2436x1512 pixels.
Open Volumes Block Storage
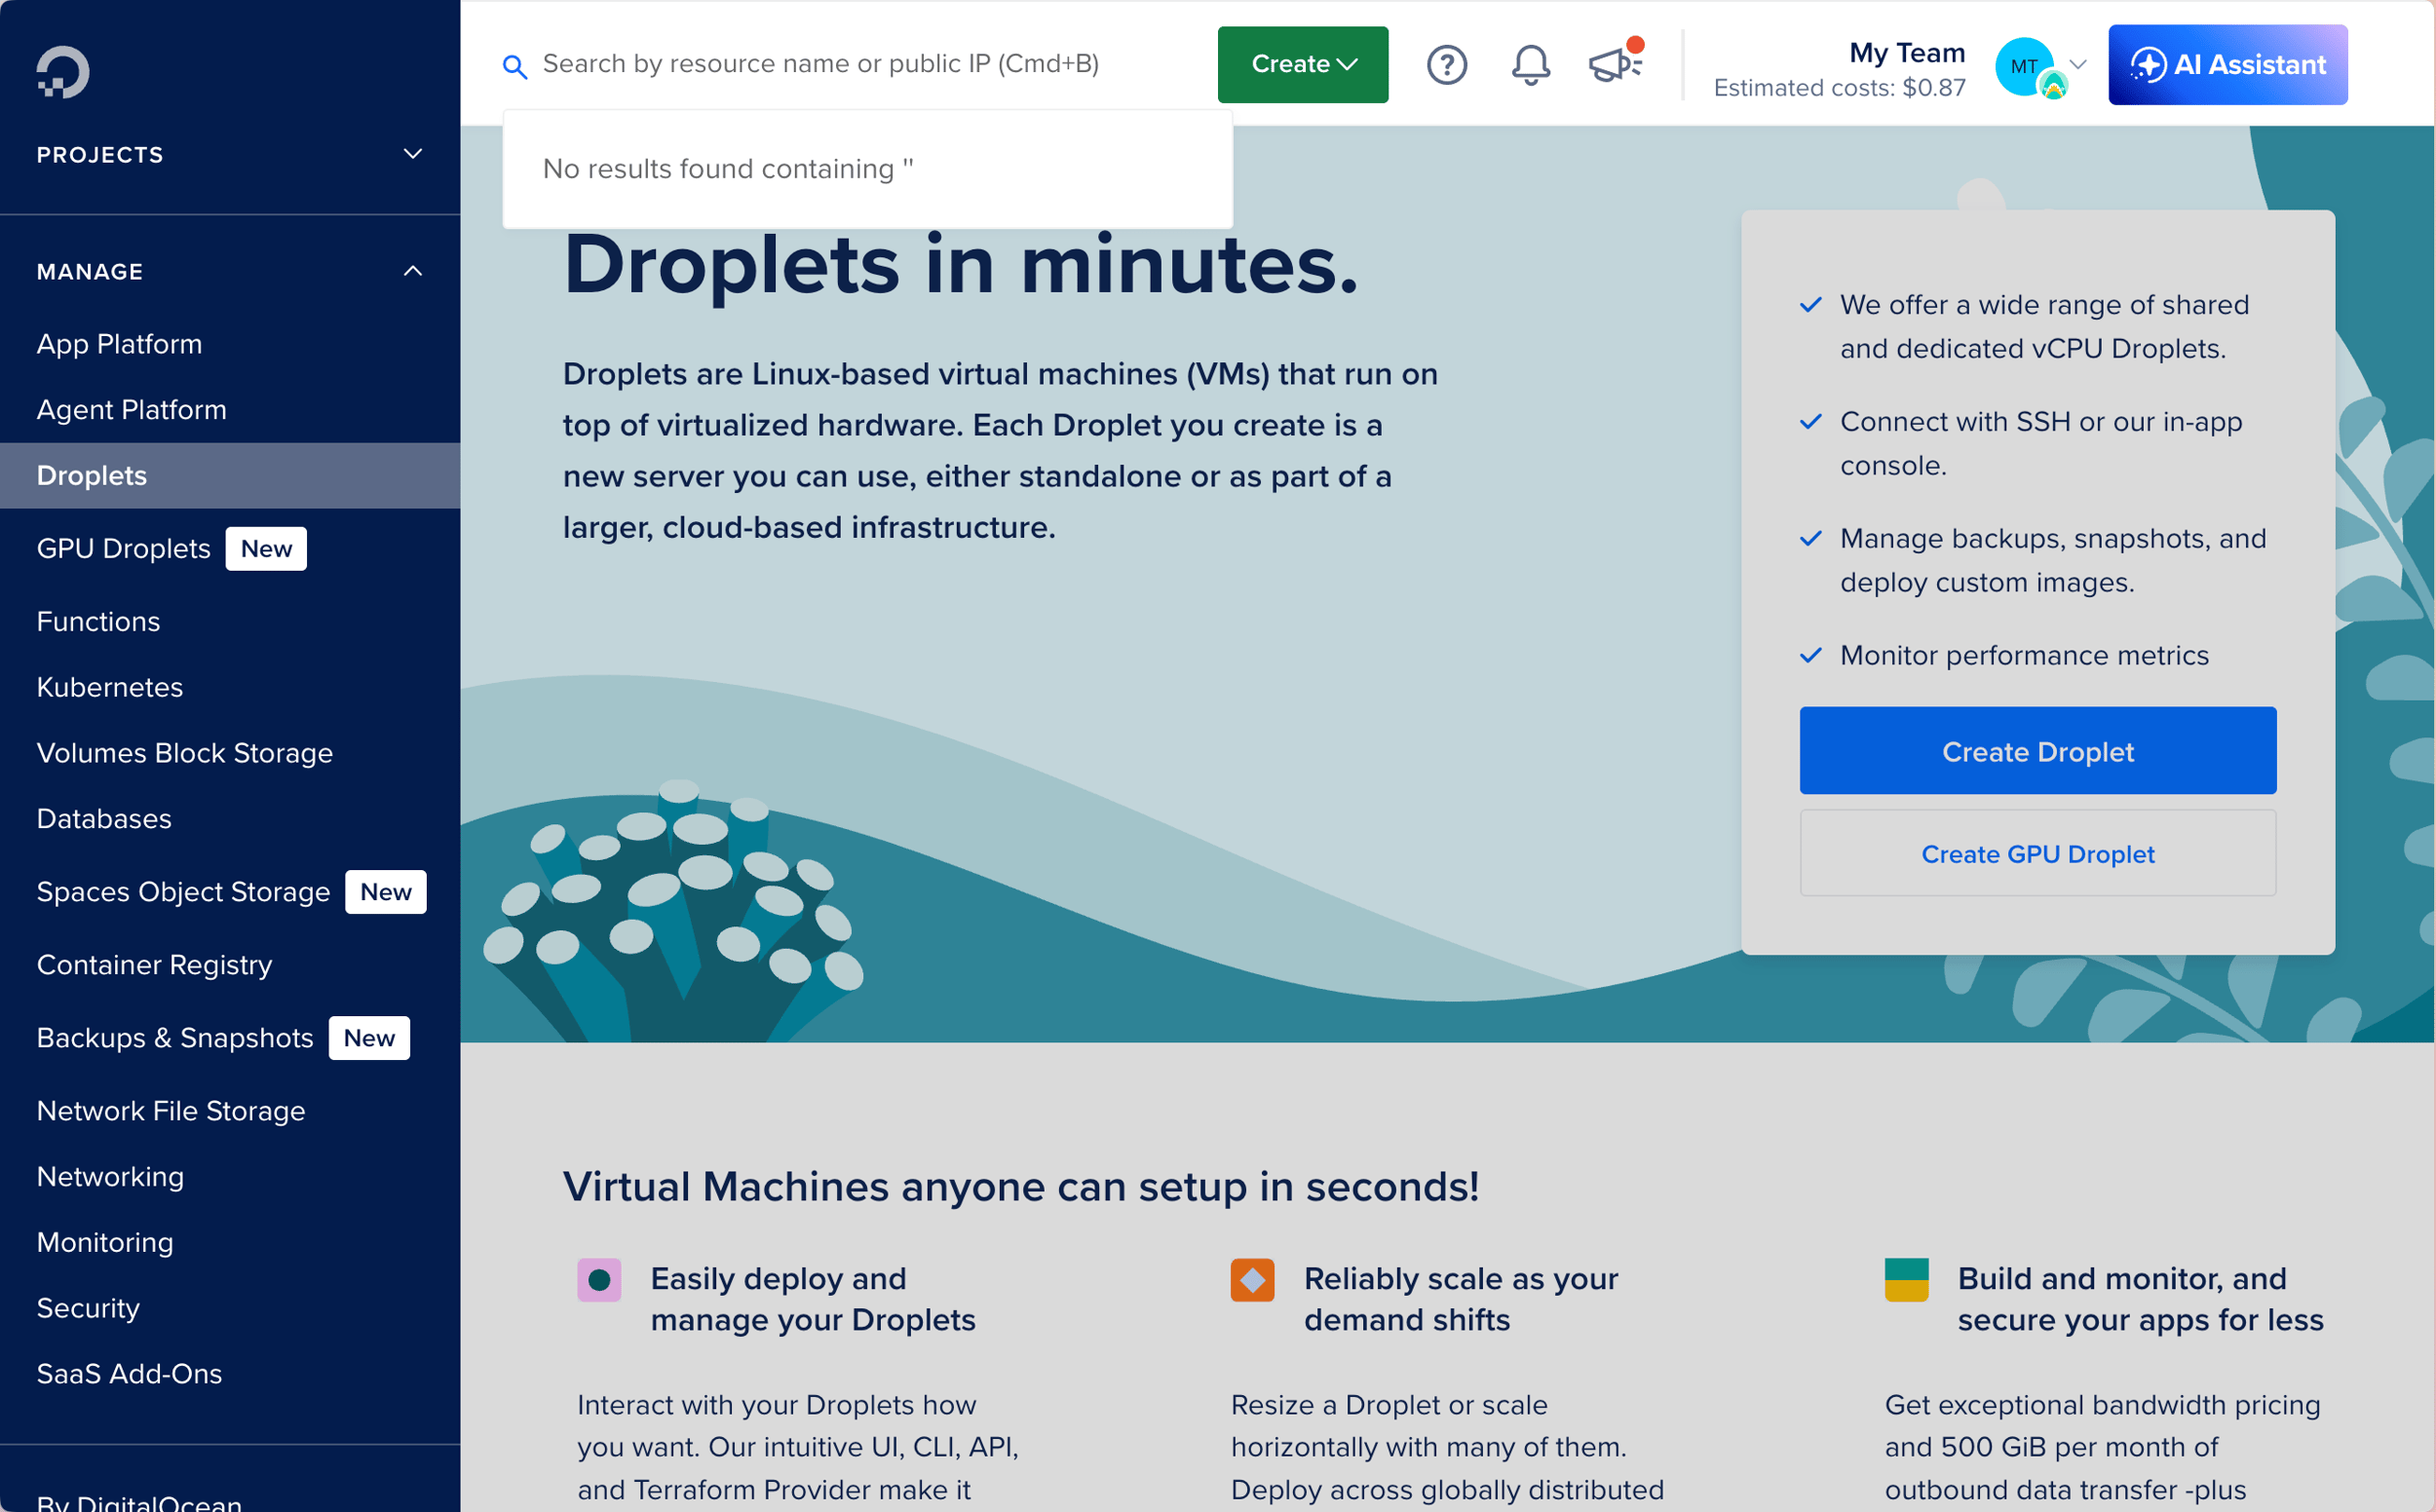185,753
